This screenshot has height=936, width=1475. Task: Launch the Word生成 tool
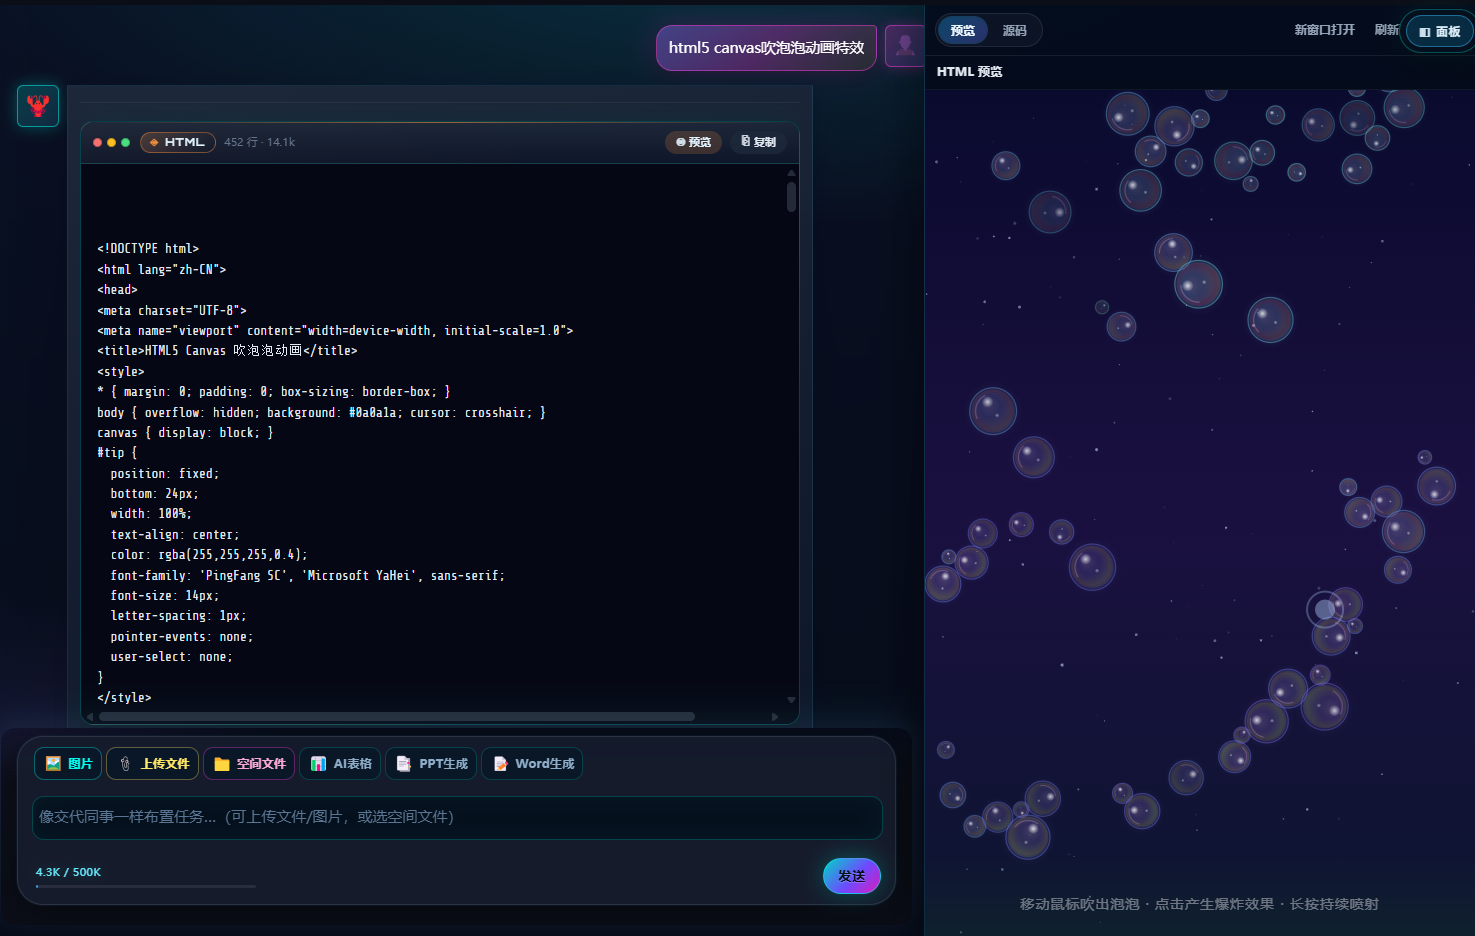(532, 764)
